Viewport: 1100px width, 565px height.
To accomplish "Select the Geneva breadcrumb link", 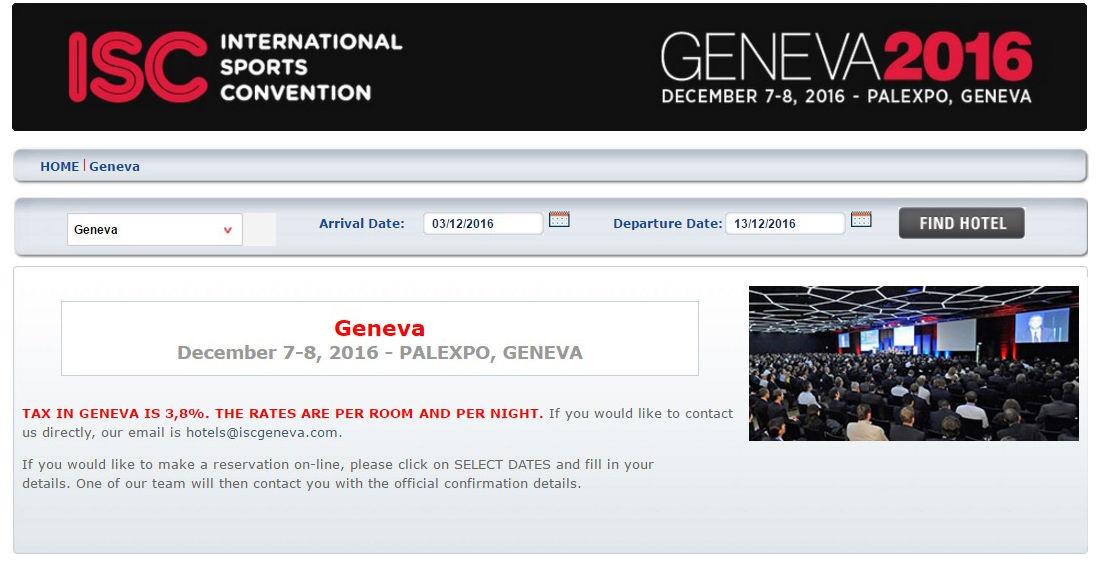I will 114,166.
